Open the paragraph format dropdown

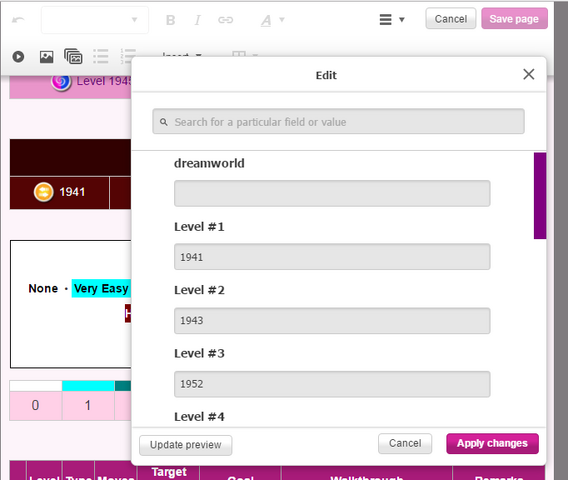95,20
